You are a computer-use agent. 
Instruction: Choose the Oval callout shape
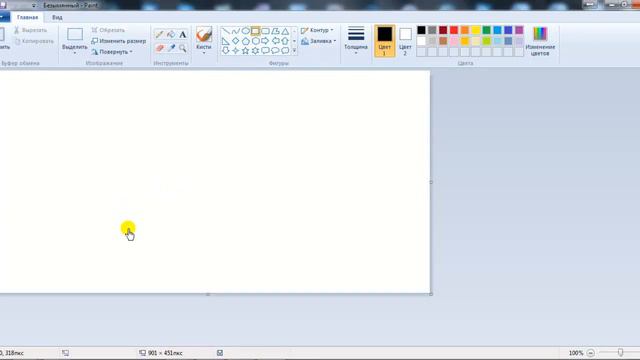pos(275,51)
